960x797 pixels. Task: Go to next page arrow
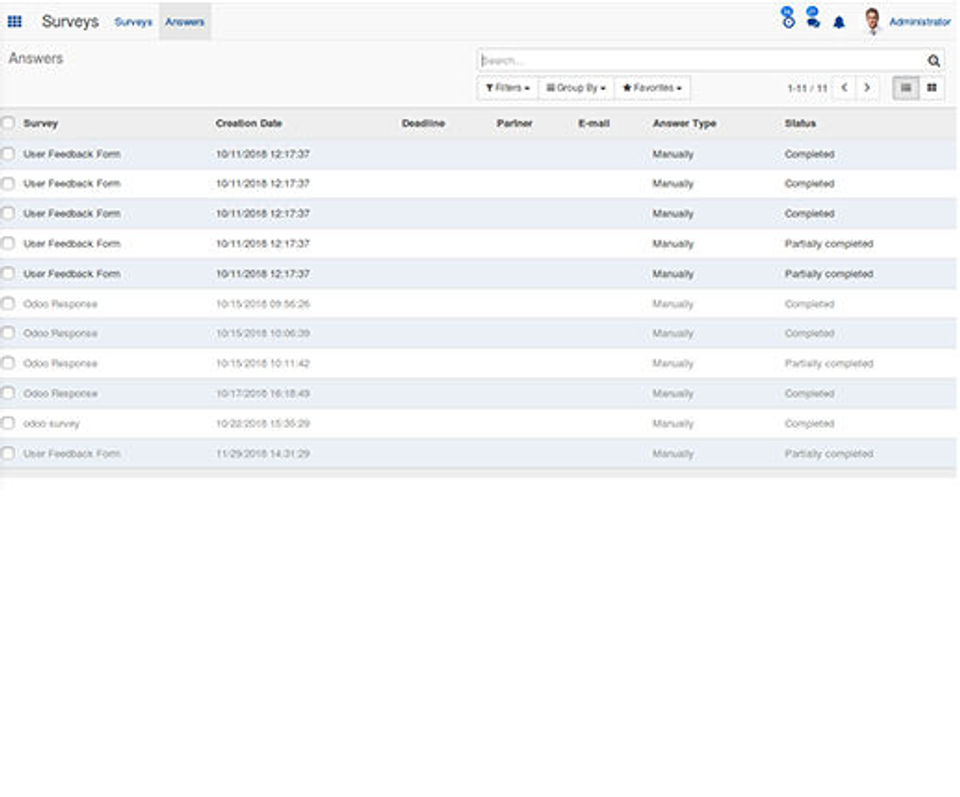point(866,88)
